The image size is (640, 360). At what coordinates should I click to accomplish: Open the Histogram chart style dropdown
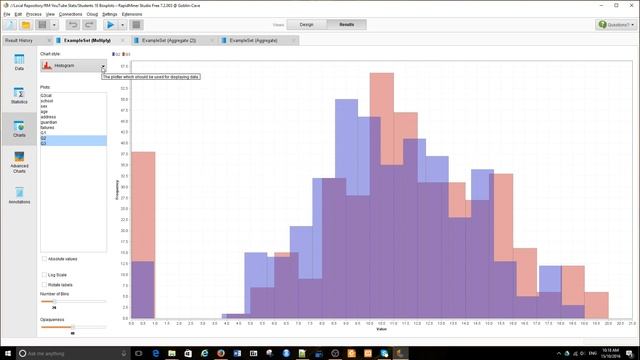tap(73, 66)
